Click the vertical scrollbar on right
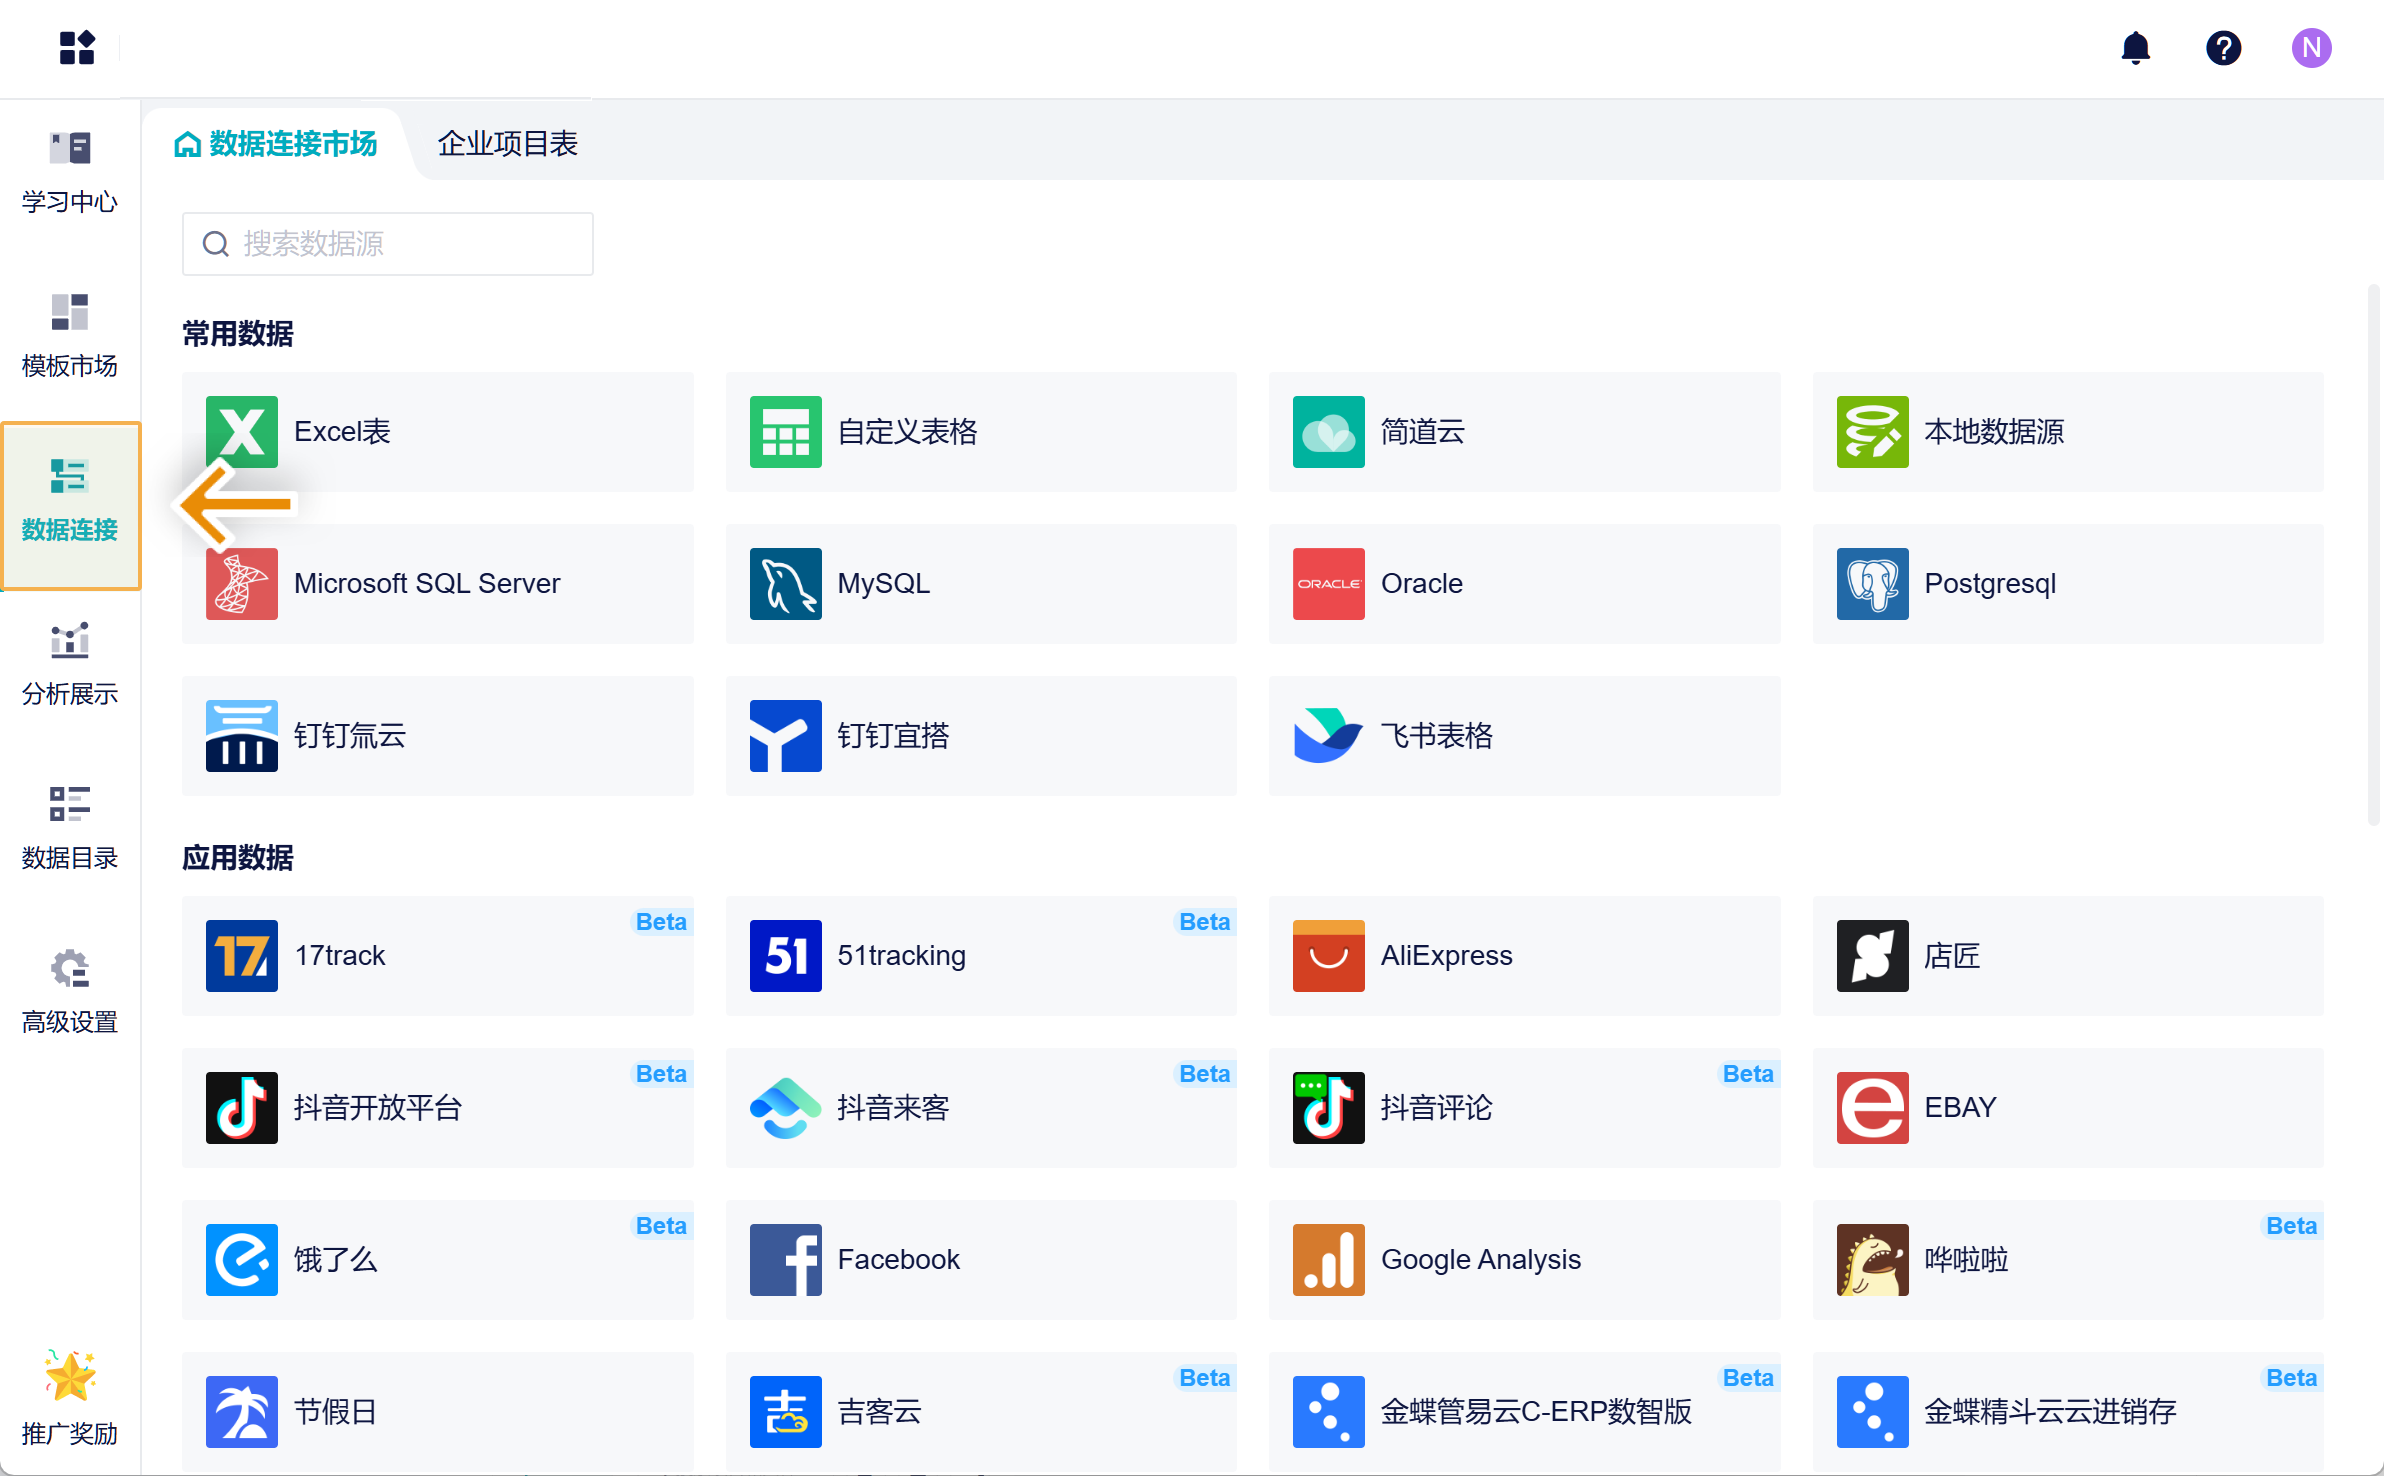The image size is (2384, 1476). [2373, 555]
